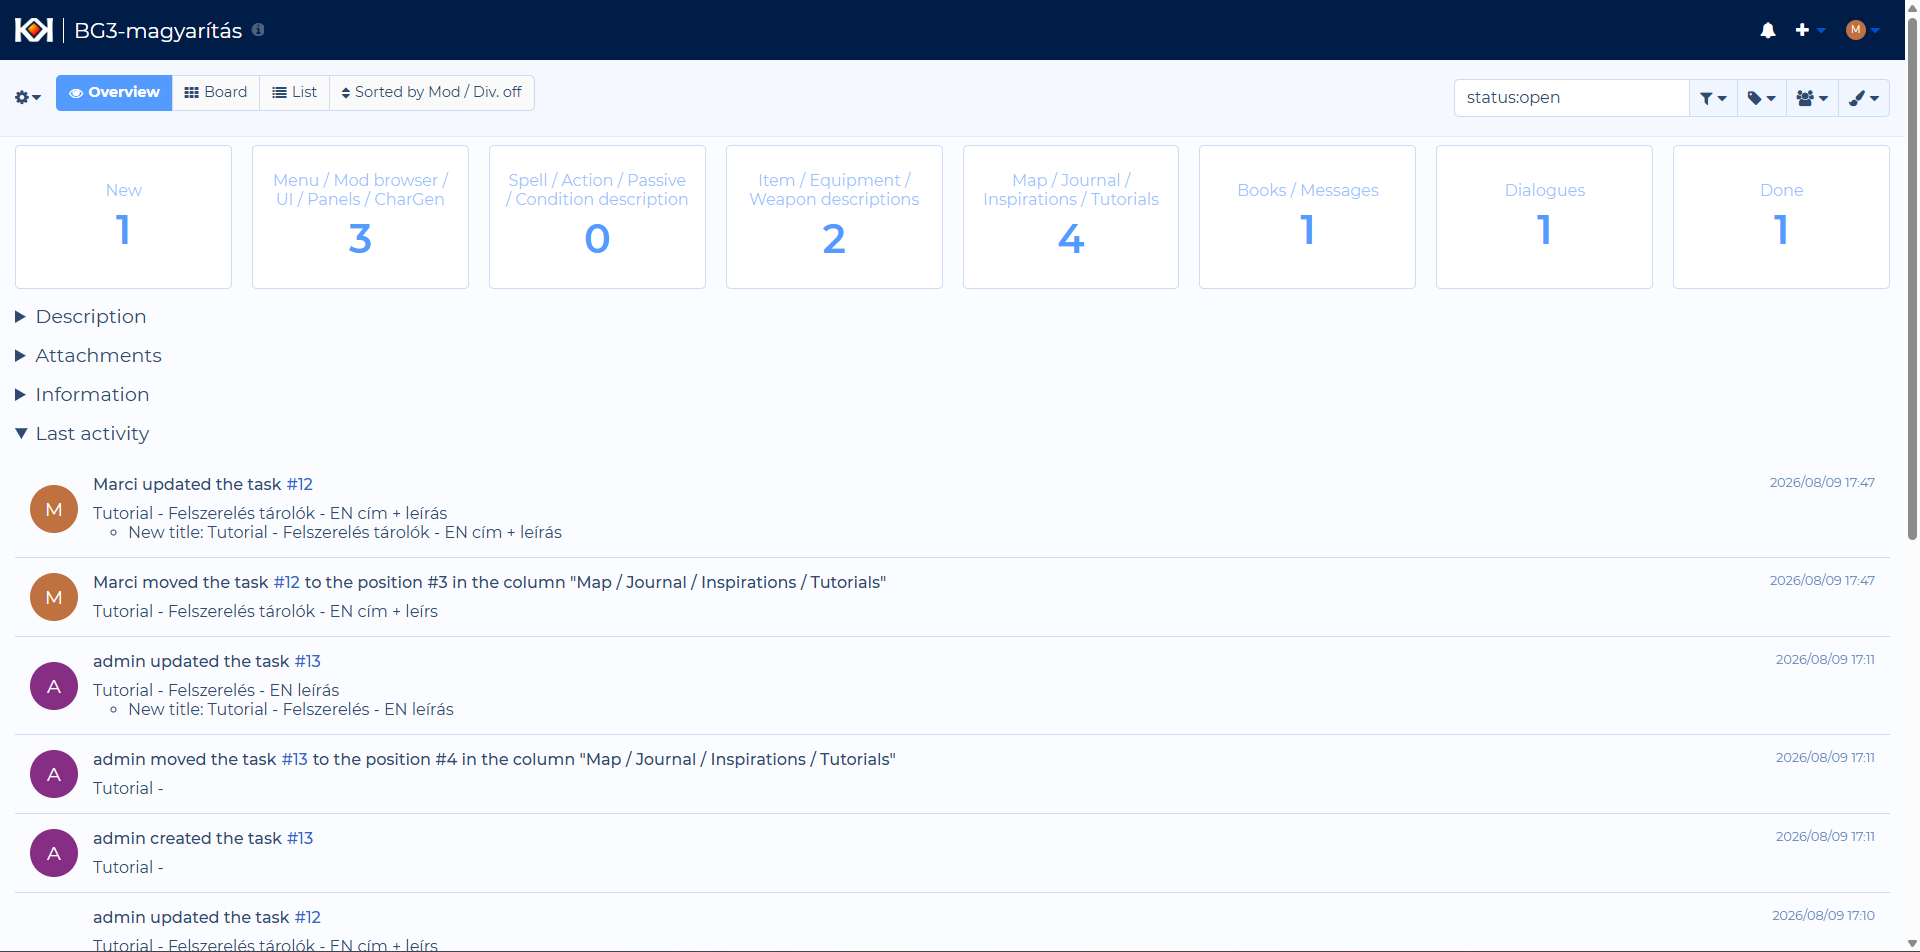Expand the Information section
The width and height of the screenshot is (1920, 952).
point(82,394)
